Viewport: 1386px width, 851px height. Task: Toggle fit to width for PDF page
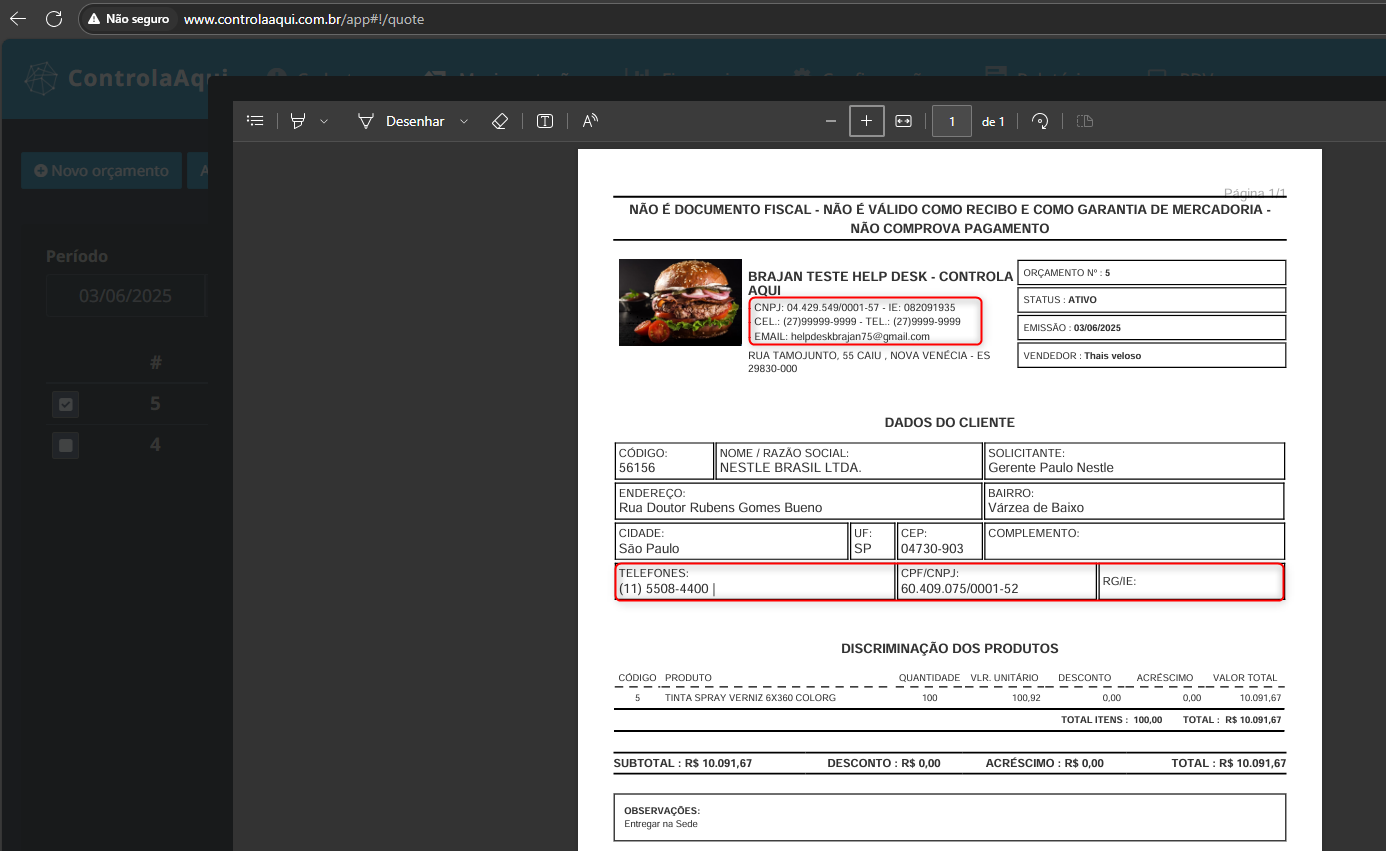click(903, 121)
